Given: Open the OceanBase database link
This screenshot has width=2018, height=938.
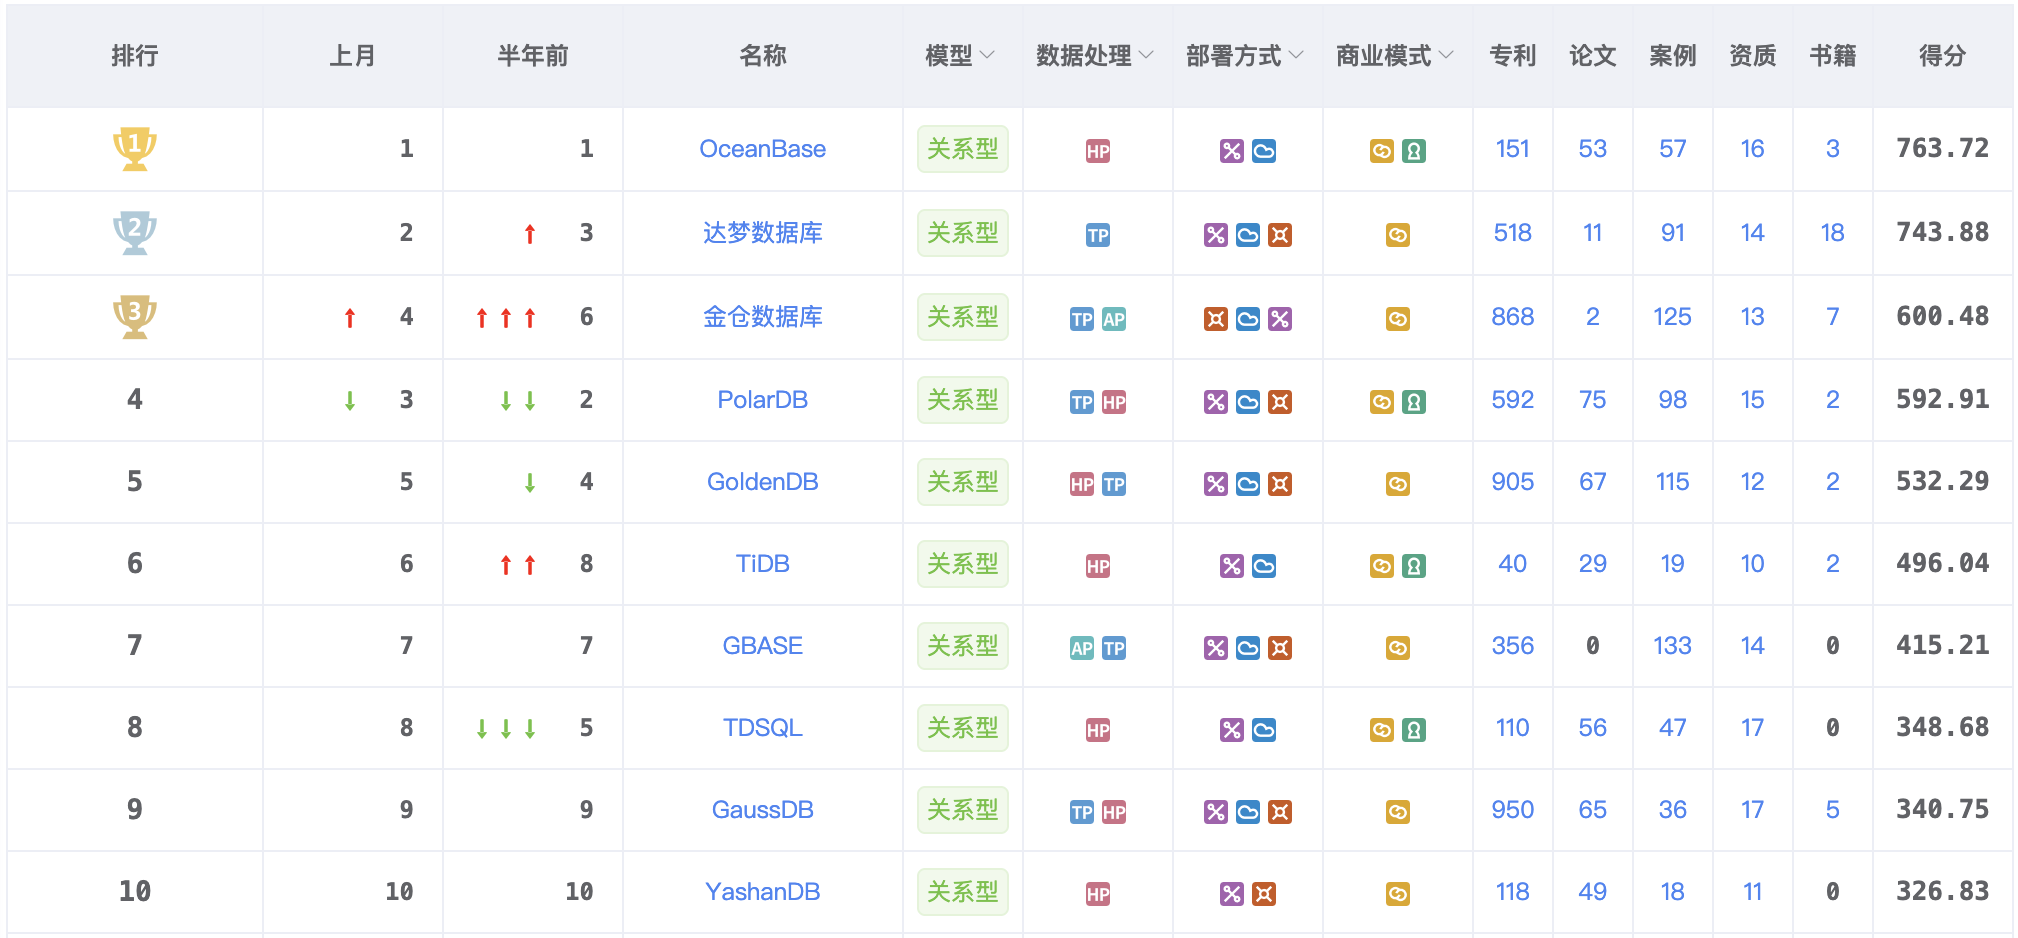Looking at the screenshot, I should point(762,149).
